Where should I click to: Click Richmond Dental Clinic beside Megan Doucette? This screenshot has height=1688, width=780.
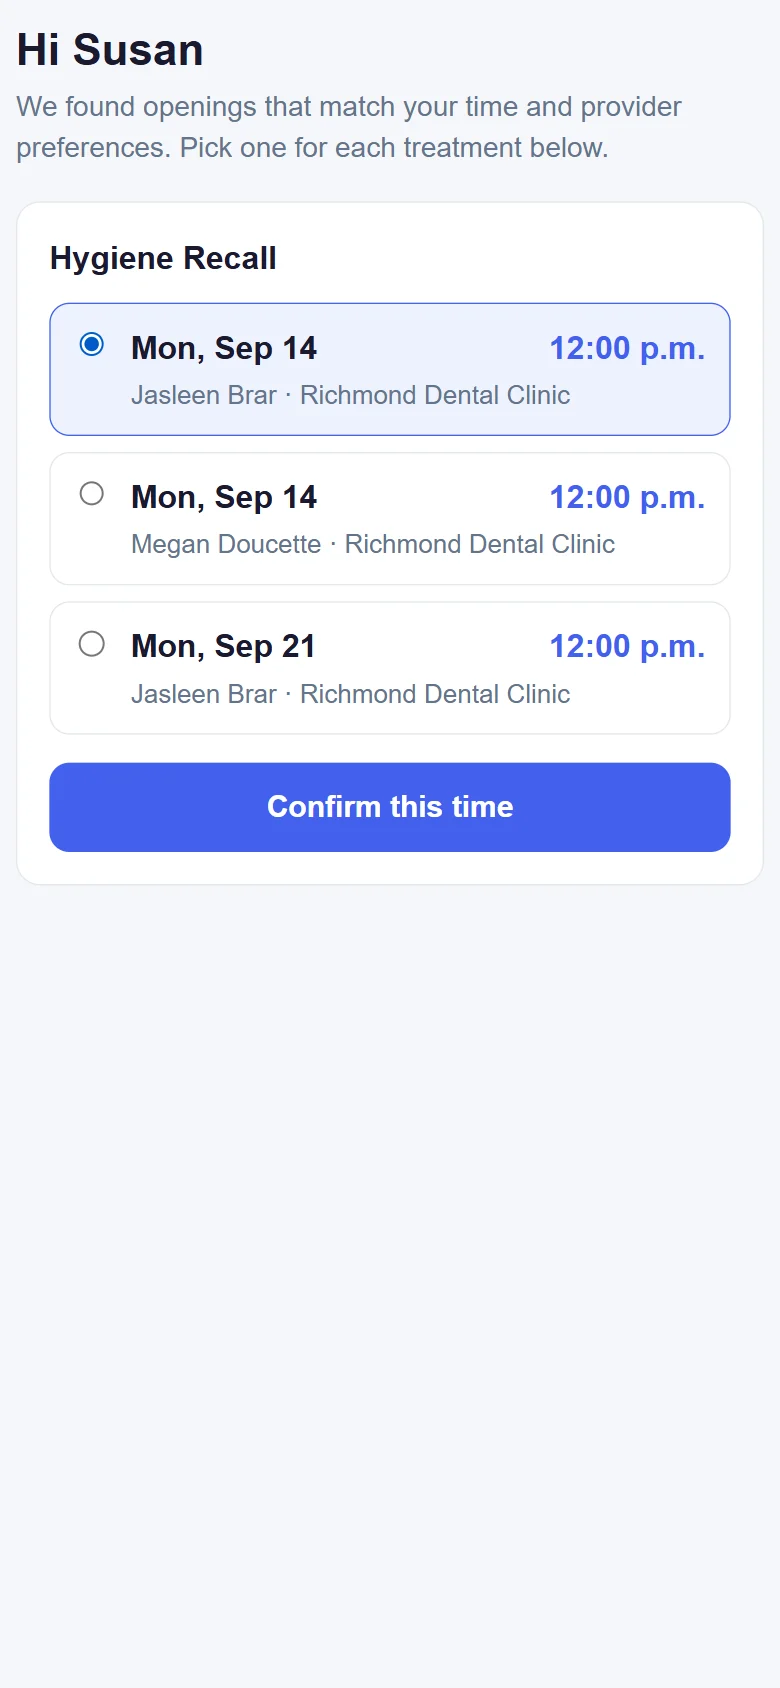point(480,544)
